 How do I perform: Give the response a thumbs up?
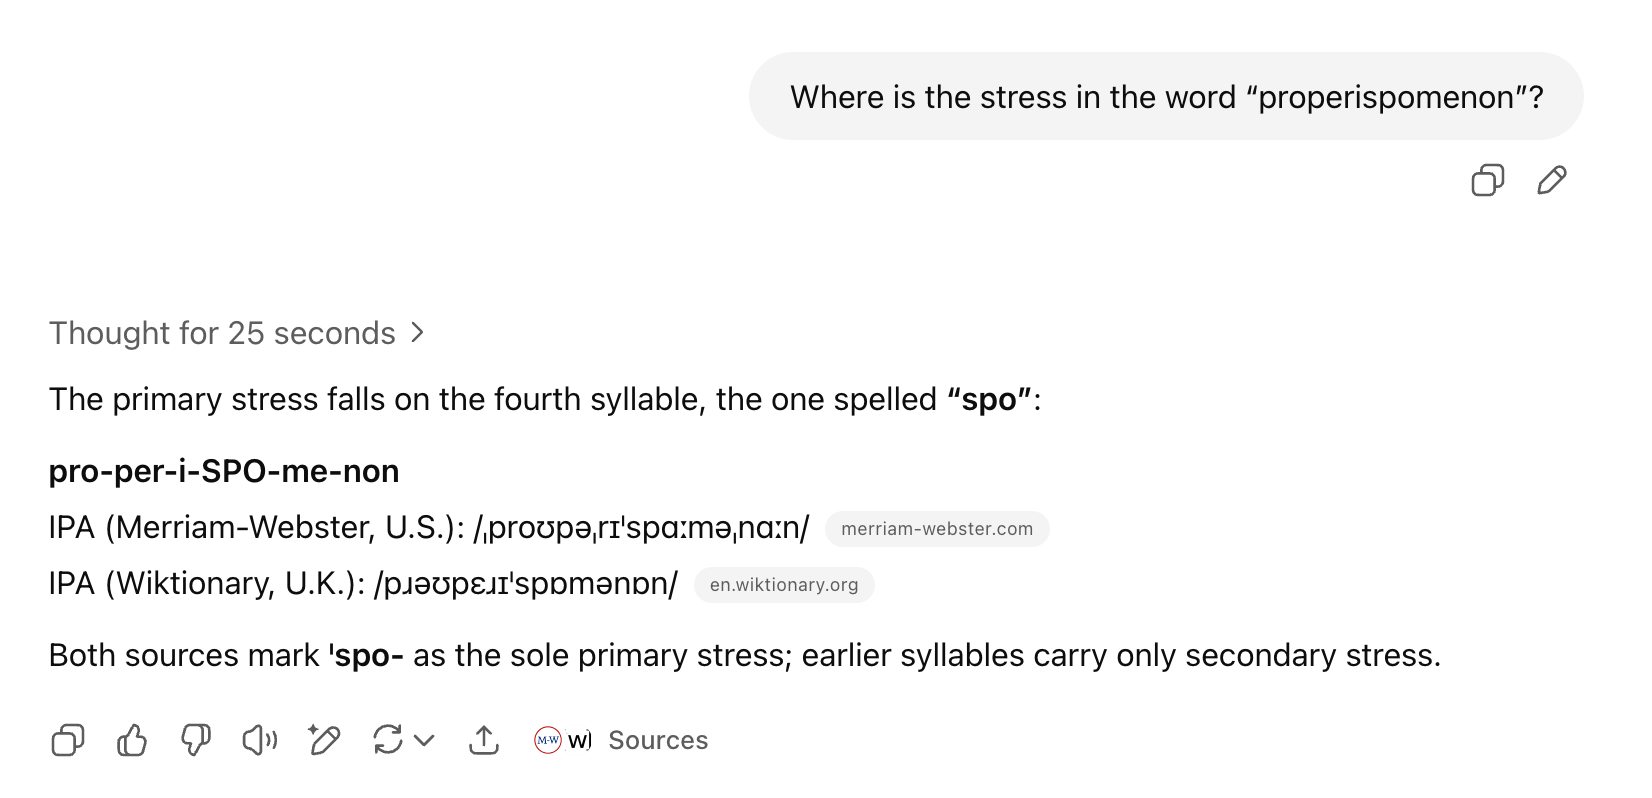coord(132,740)
